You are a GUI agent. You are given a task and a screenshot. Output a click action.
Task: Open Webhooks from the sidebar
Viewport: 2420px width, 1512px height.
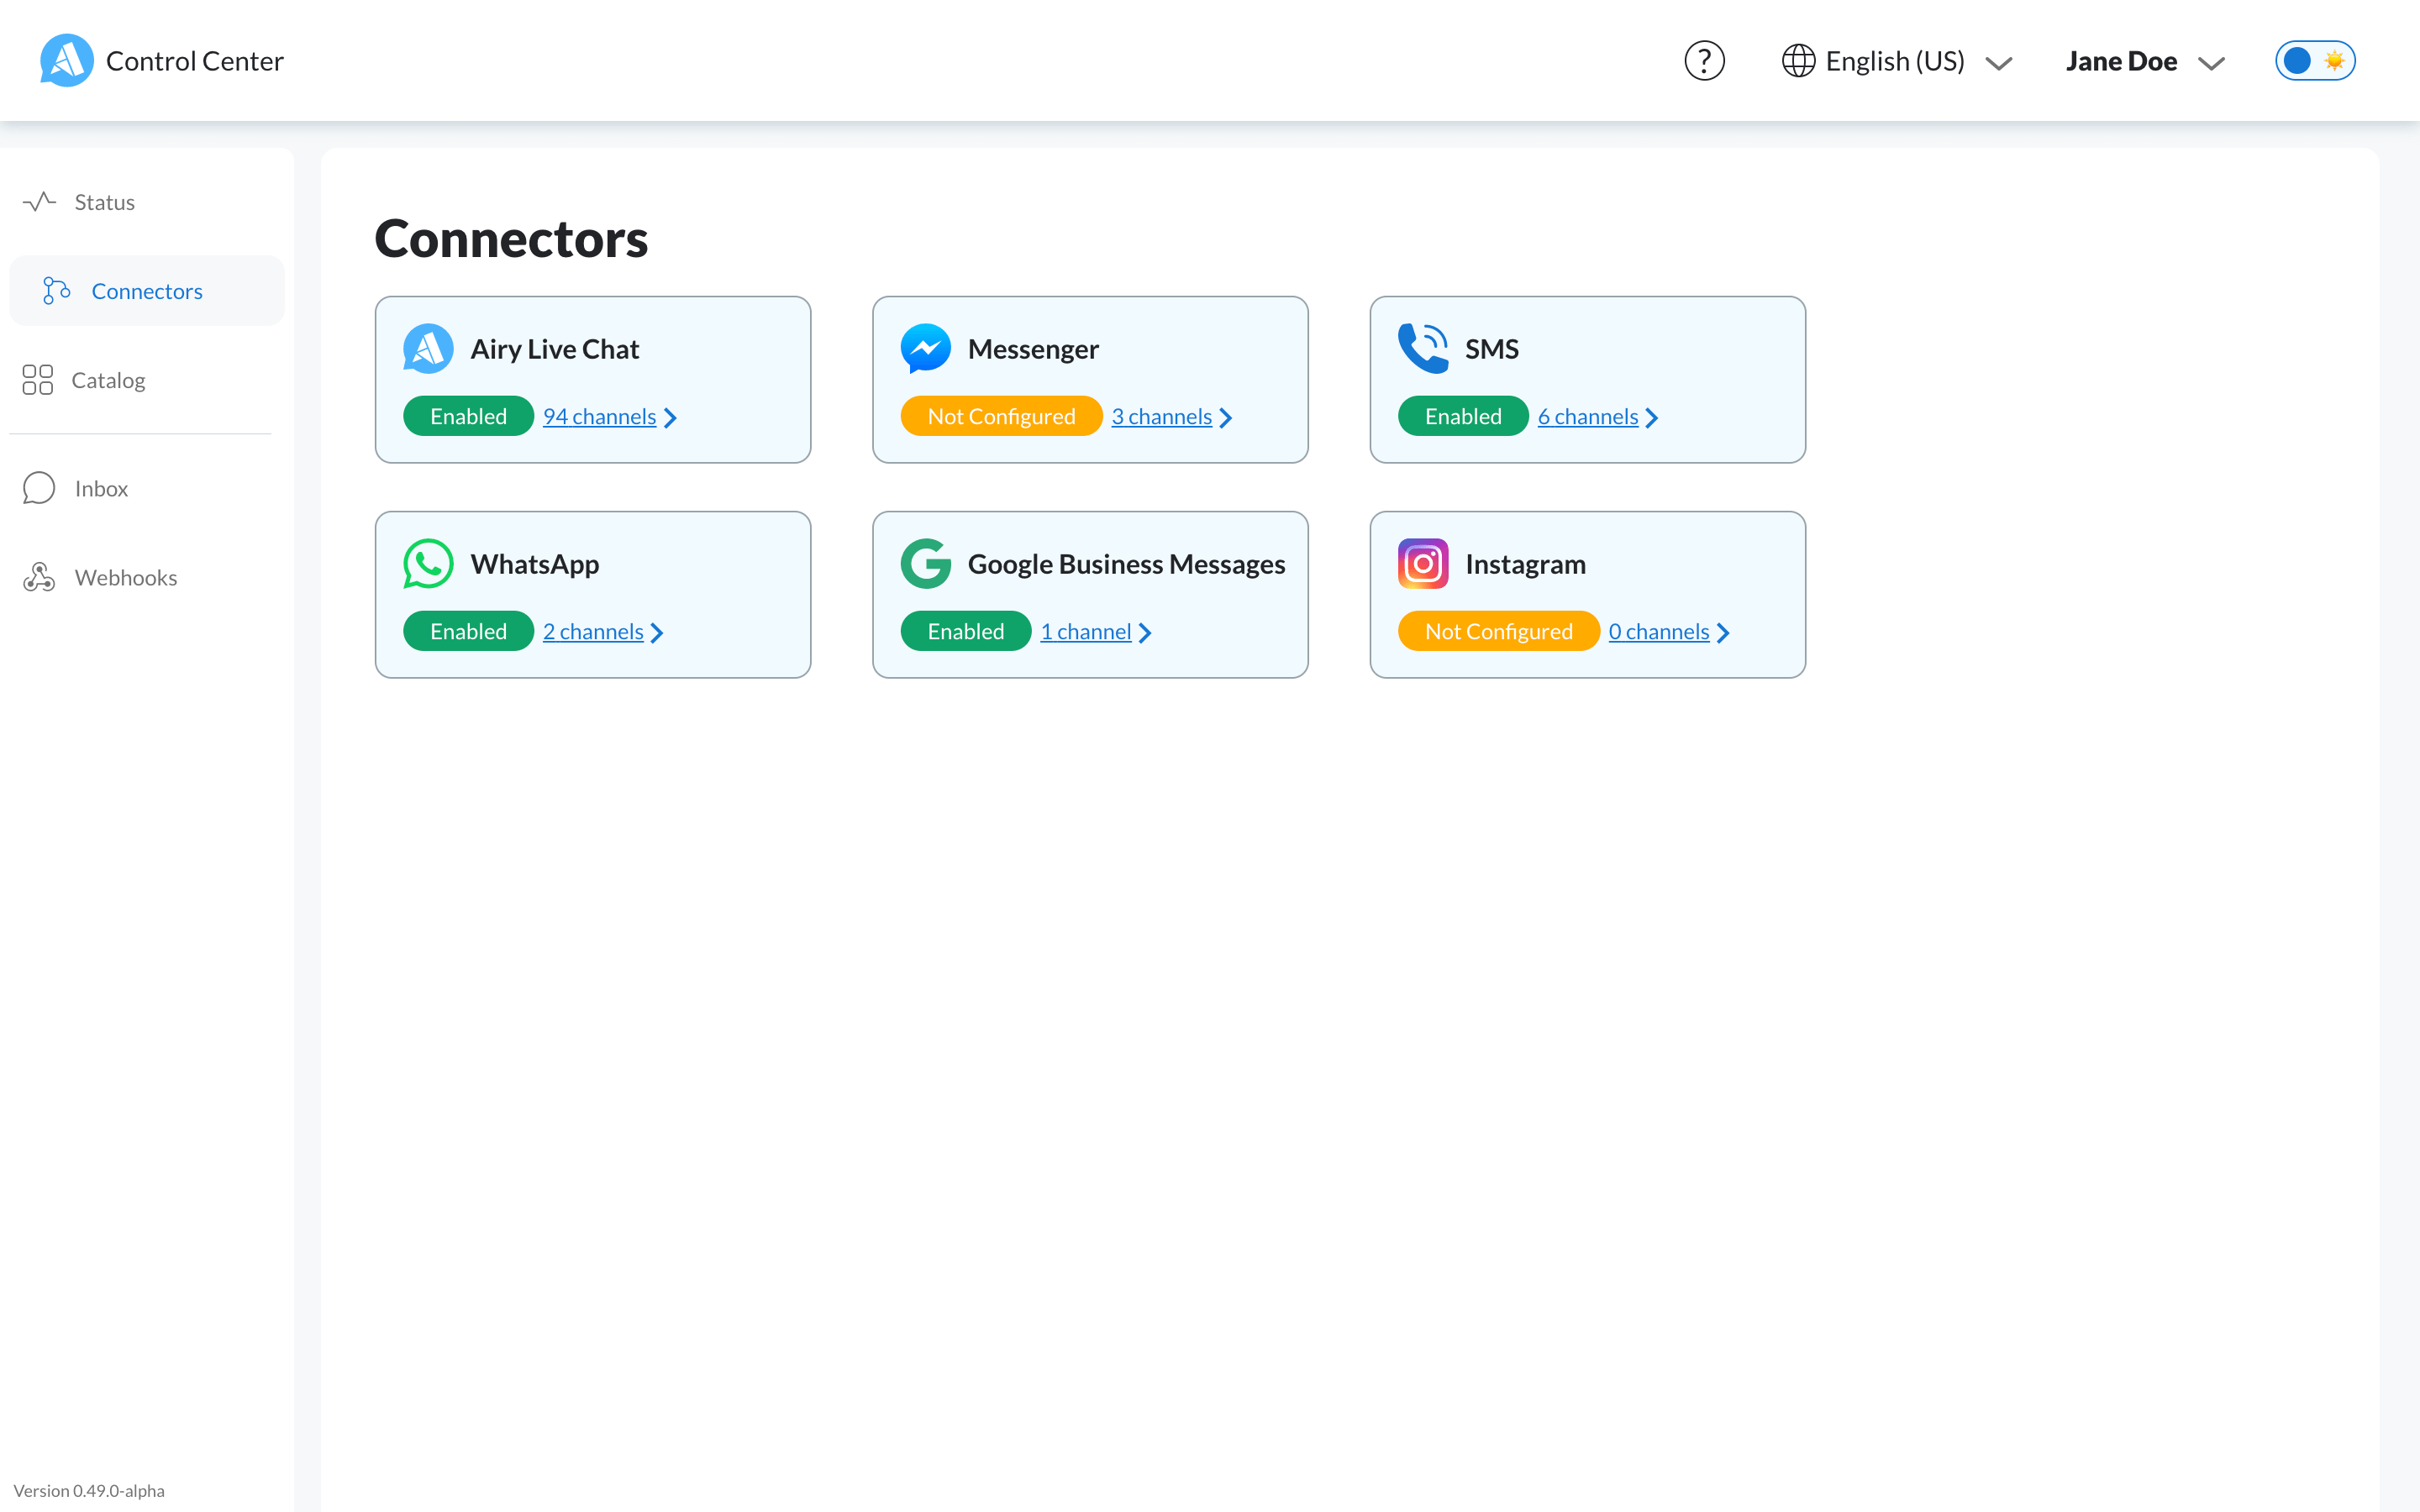tap(125, 578)
